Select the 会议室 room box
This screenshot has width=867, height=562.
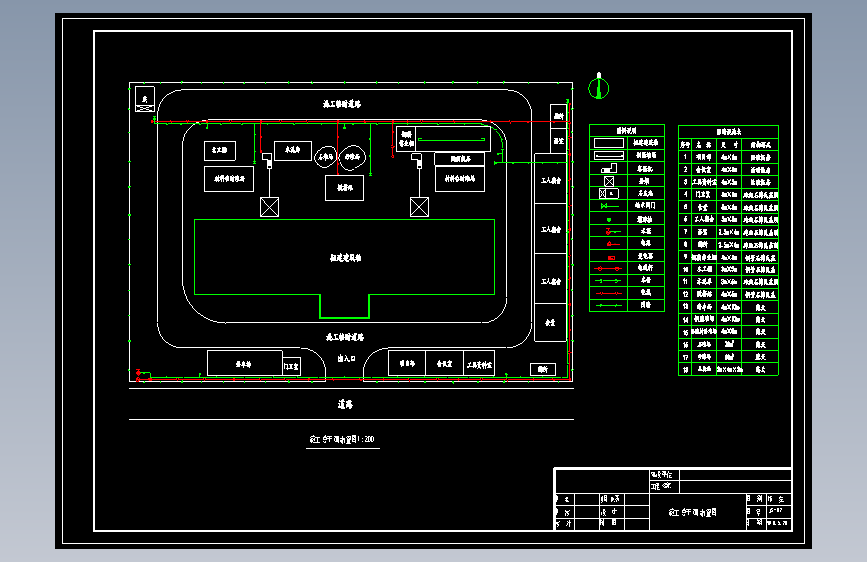[x=444, y=363]
